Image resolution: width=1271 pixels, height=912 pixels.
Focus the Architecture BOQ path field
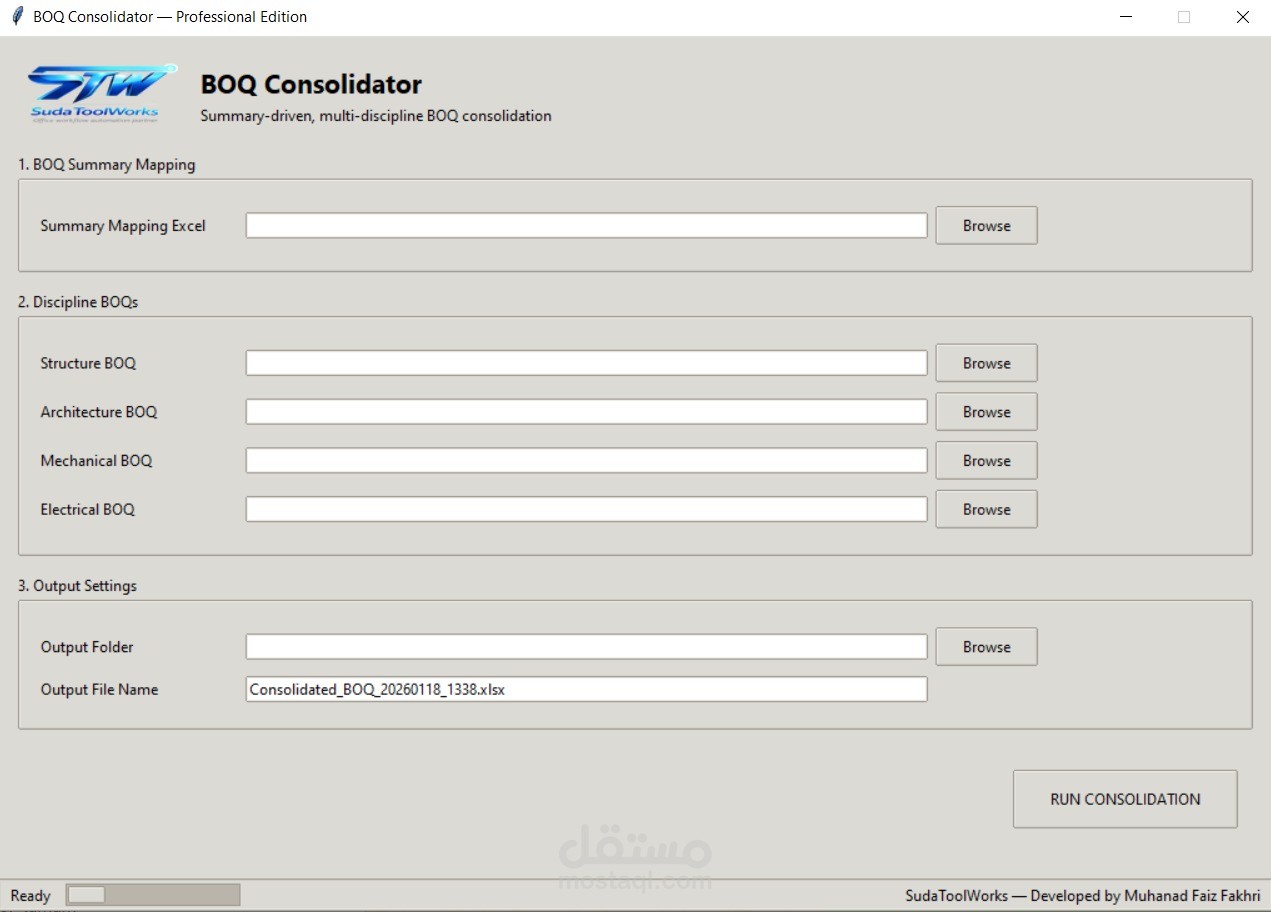[586, 412]
